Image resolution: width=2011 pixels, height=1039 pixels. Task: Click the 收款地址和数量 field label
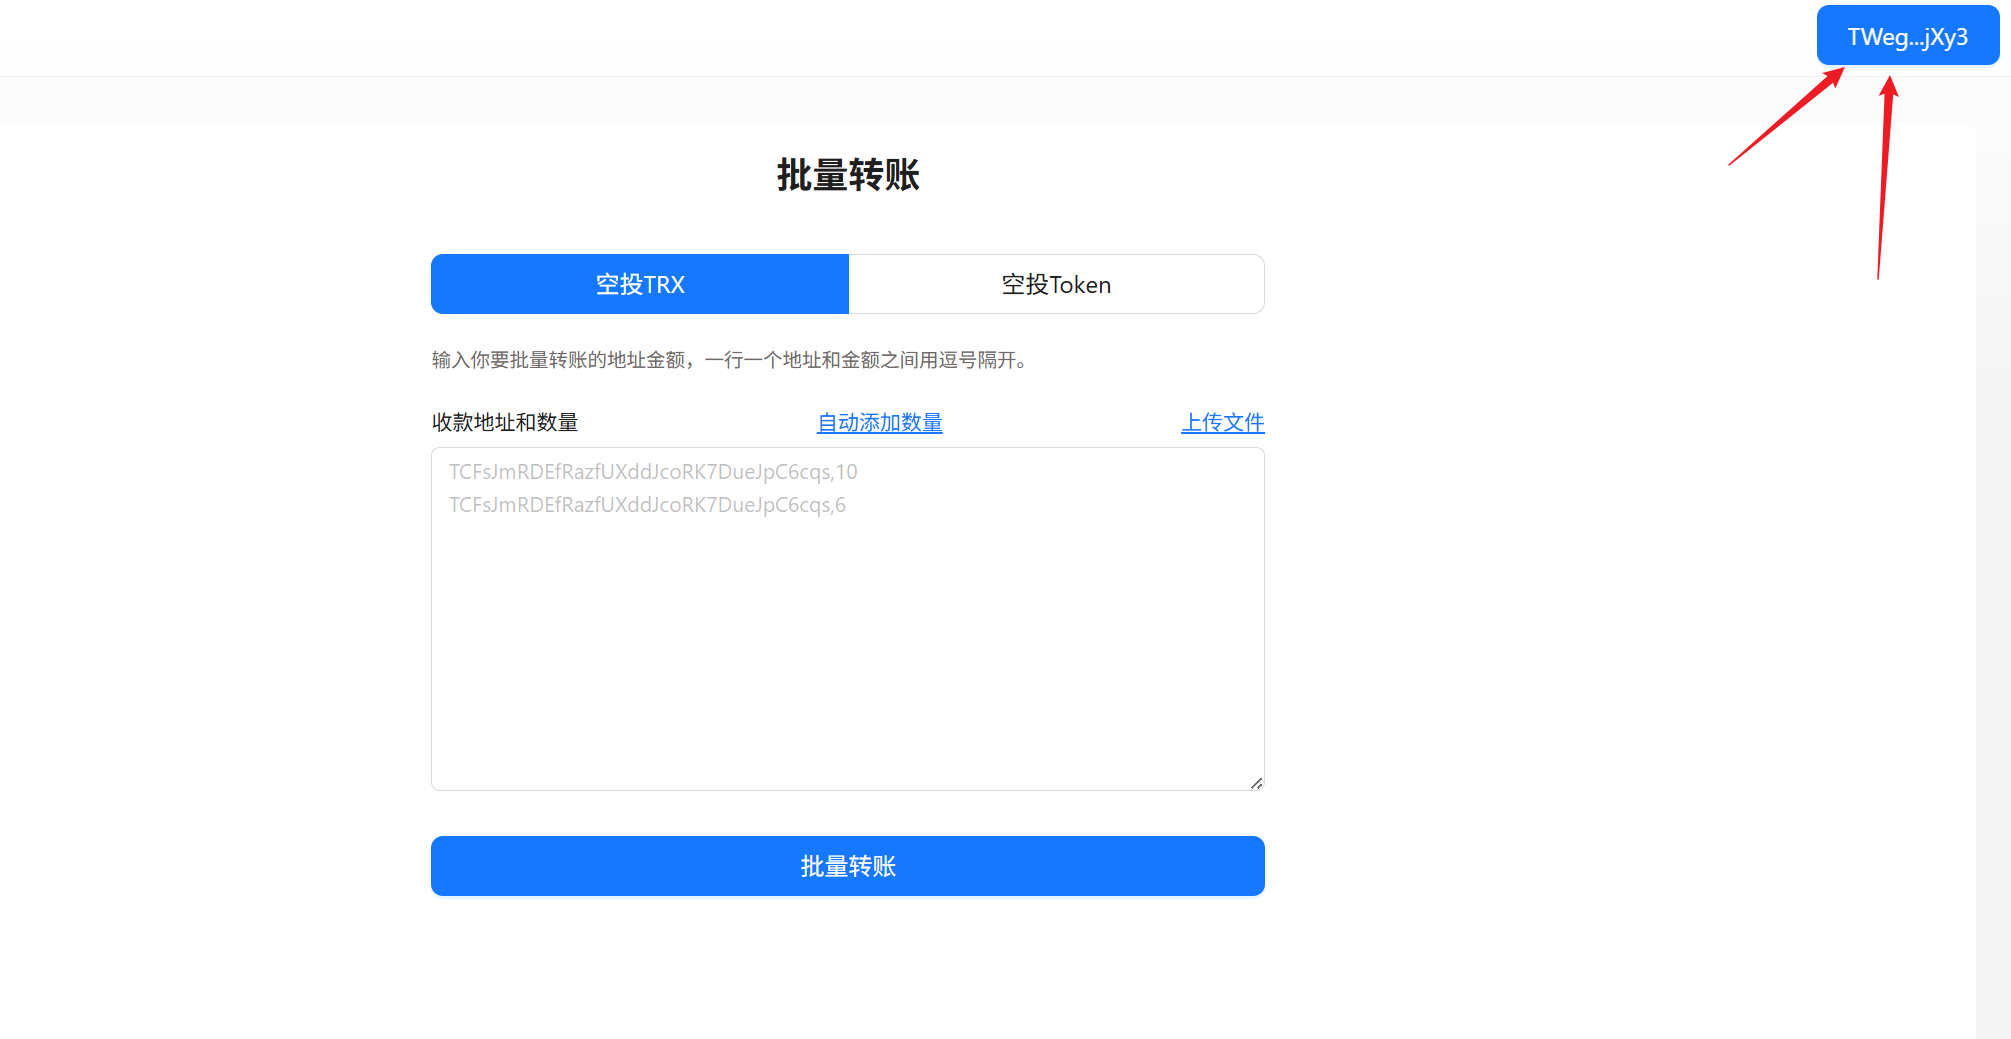505,423
